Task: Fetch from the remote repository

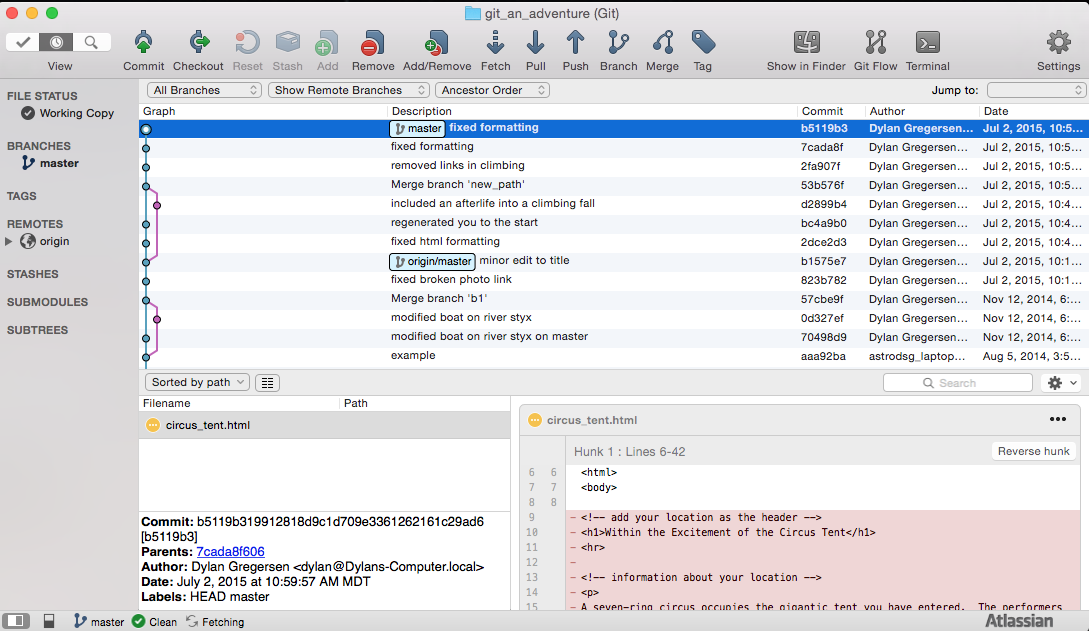Action: (495, 51)
